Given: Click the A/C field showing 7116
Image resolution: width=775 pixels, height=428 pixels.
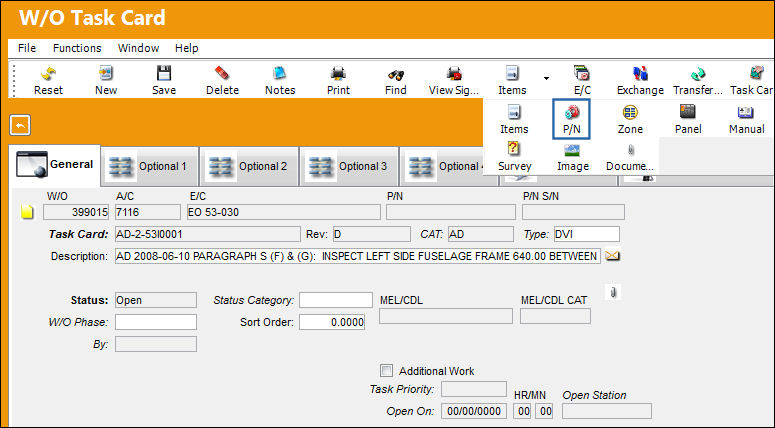Looking at the screenshot, I should point(148,212).
